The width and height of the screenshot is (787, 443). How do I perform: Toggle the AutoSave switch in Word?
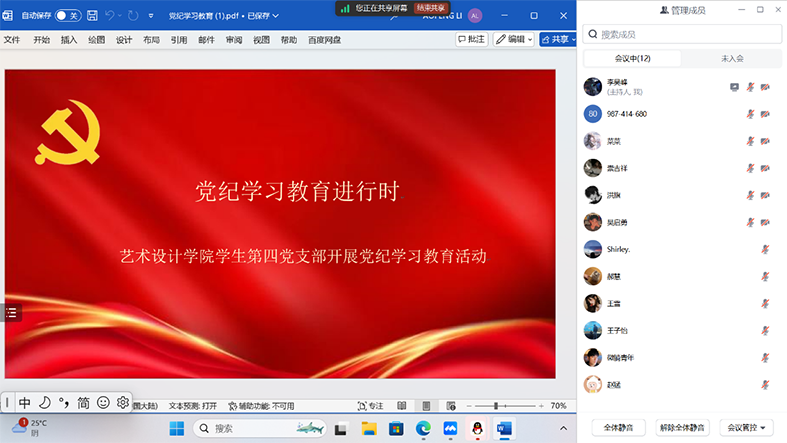click(68, 16)
